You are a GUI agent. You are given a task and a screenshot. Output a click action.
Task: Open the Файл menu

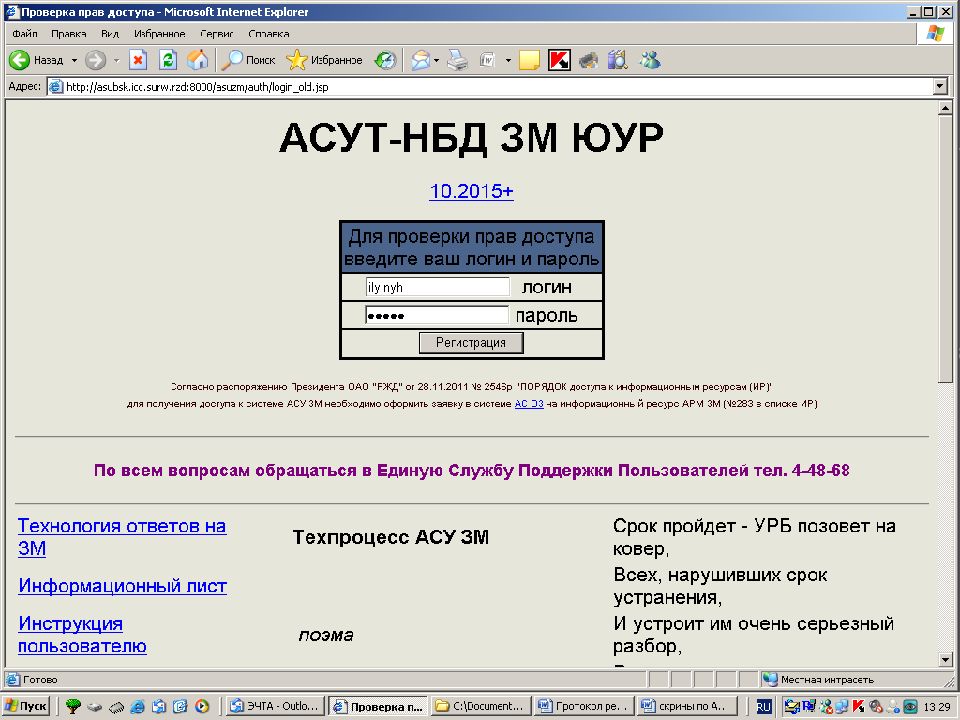tap(24, 34)
